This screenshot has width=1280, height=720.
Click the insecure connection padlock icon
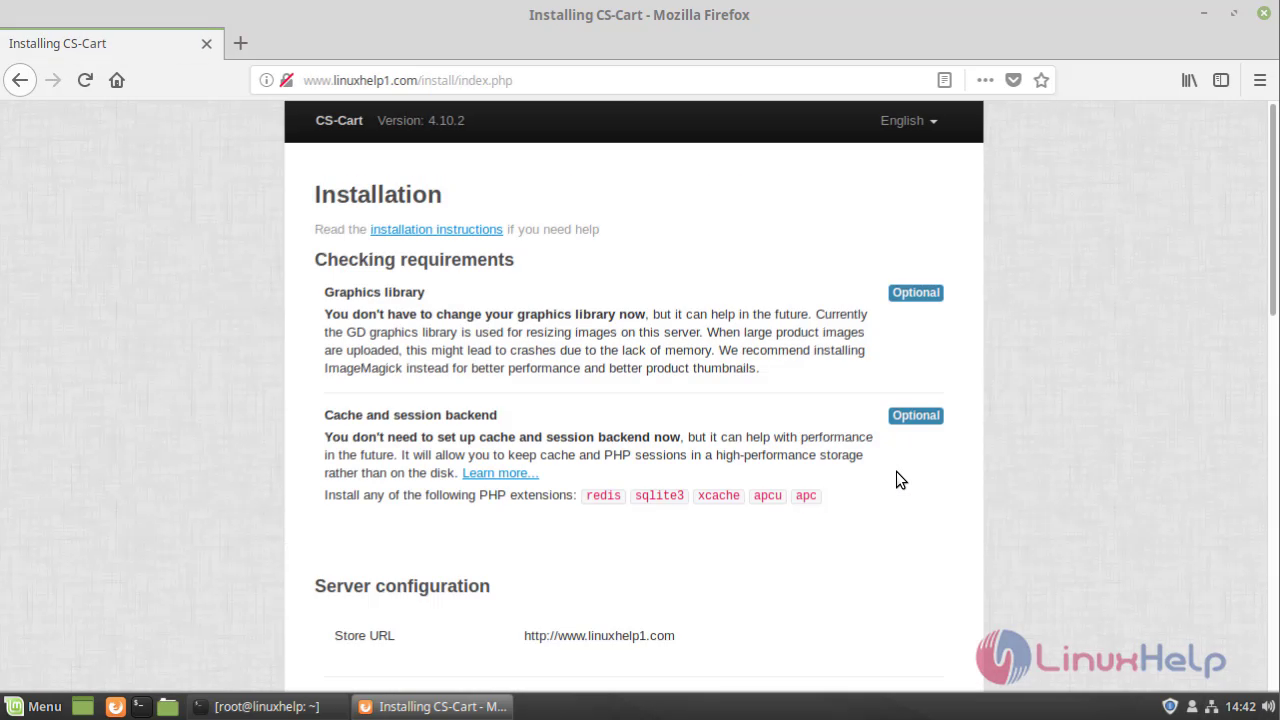[x=286, y=80]
